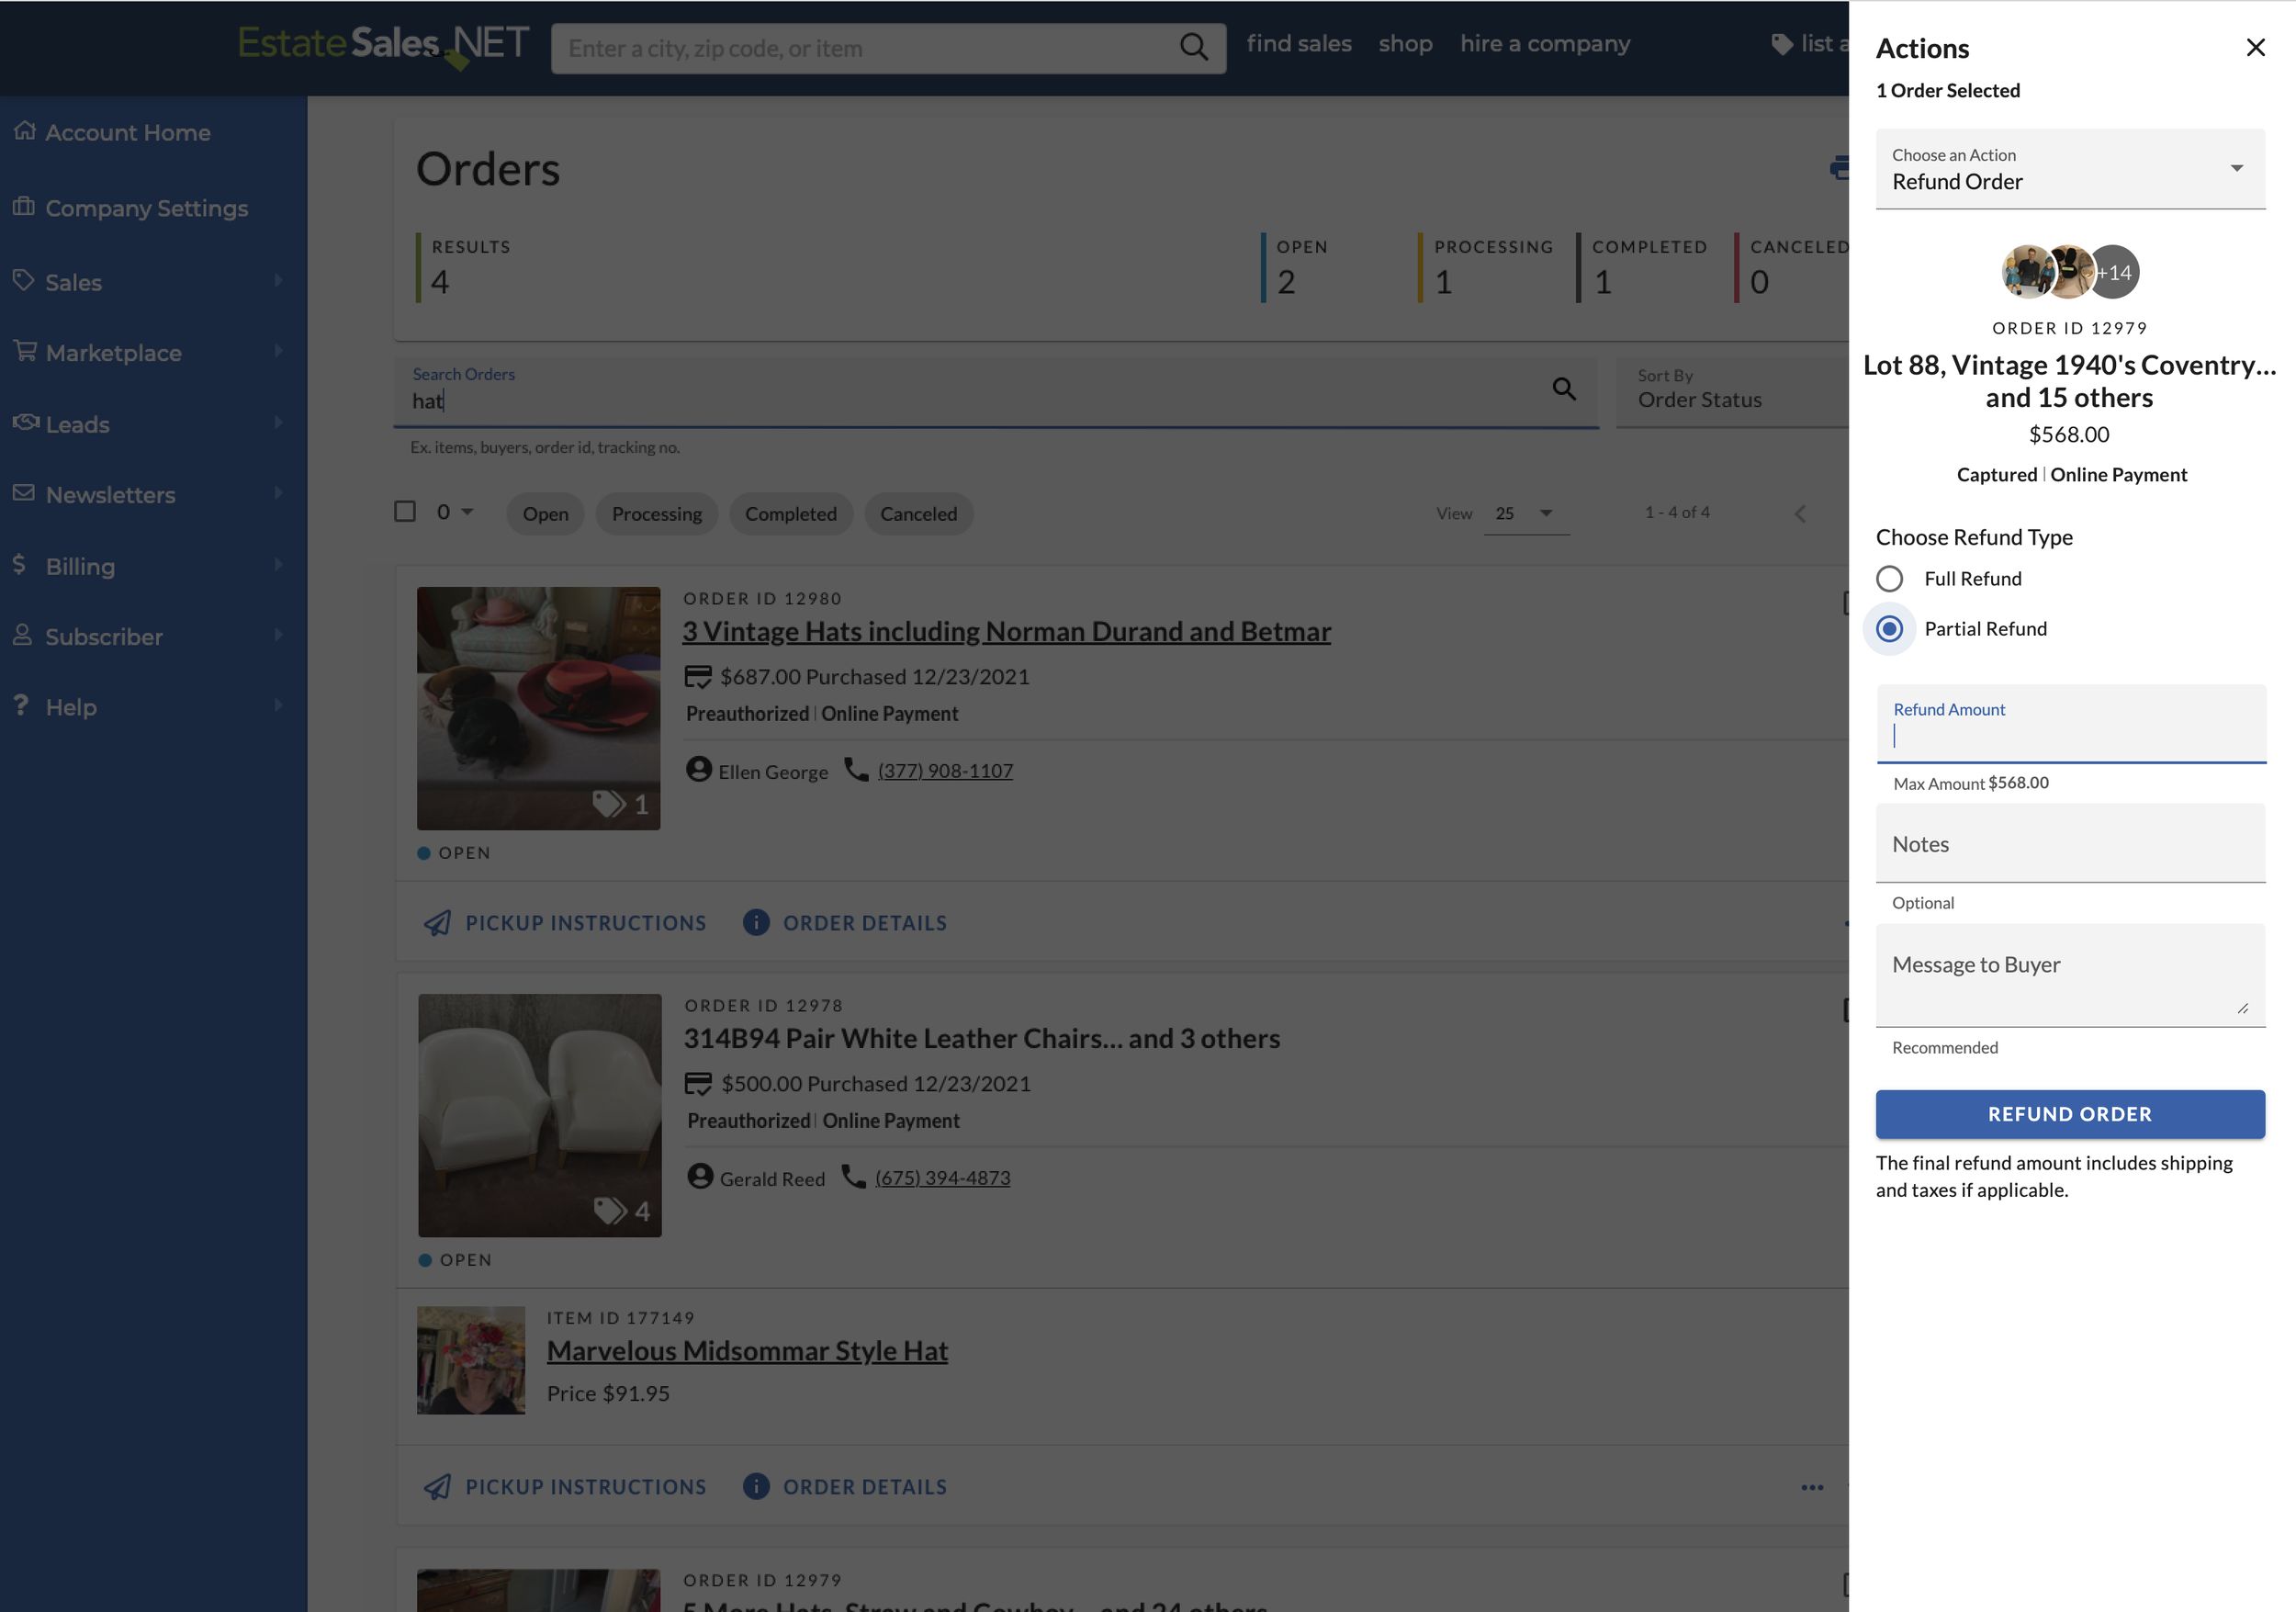The width and height of the screenshot is (2296, 1612).
Task: Click the previous page chevron arrow
Action: (x=1800, y=514)
